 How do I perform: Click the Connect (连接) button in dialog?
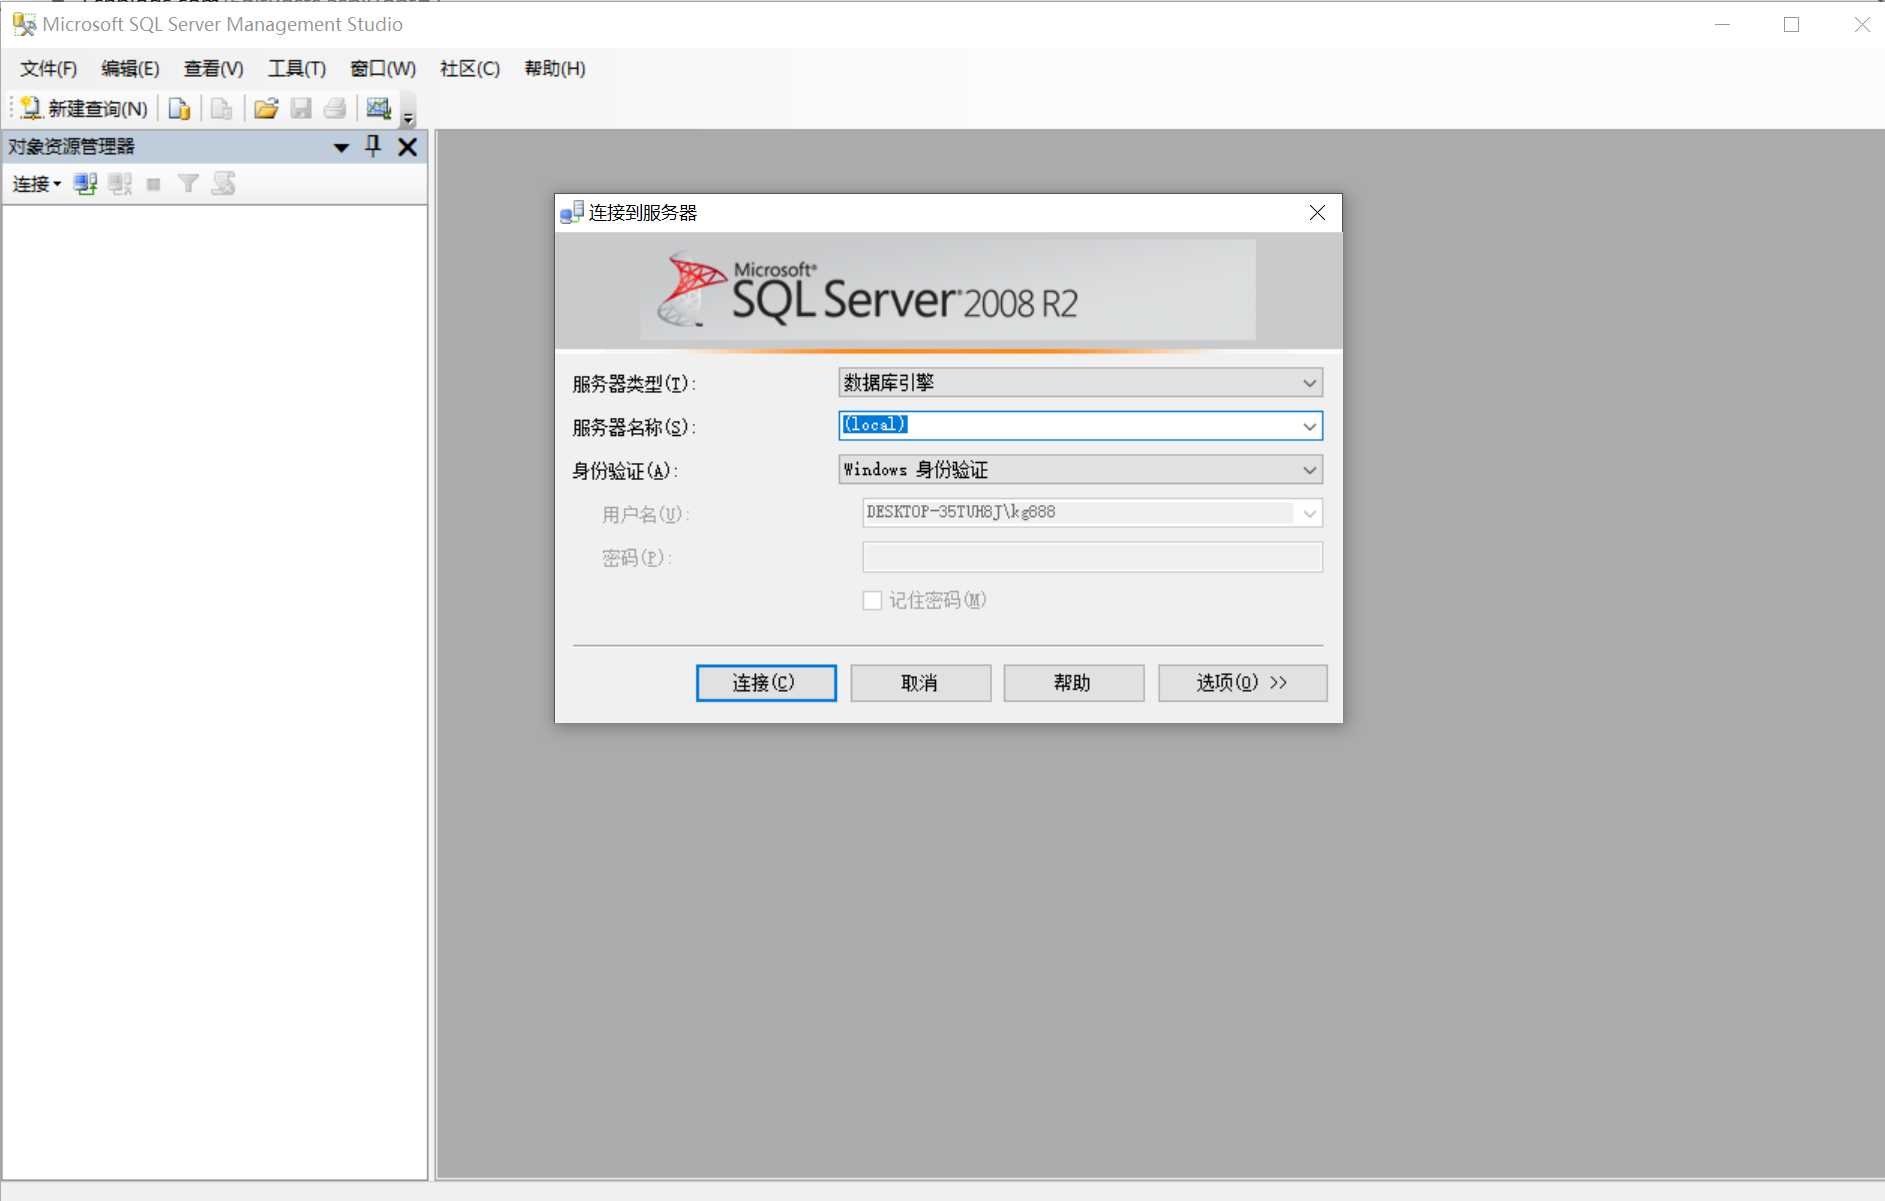tap(766, 683)
